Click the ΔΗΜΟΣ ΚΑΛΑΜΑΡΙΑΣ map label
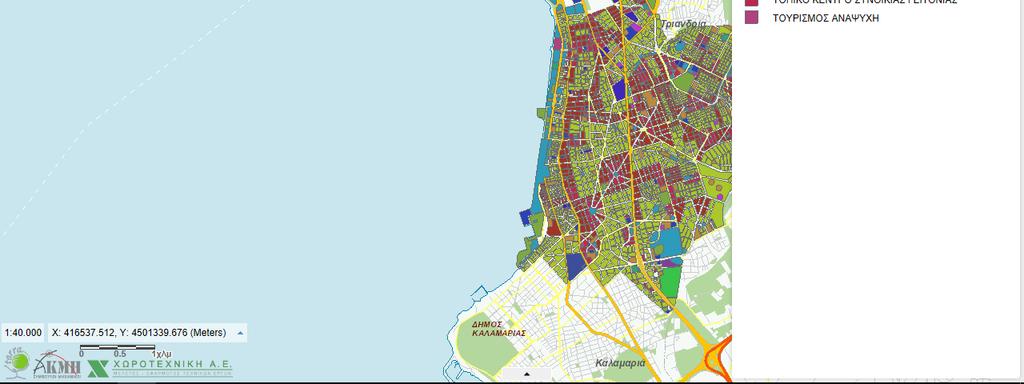 click(x=500, y=328)
